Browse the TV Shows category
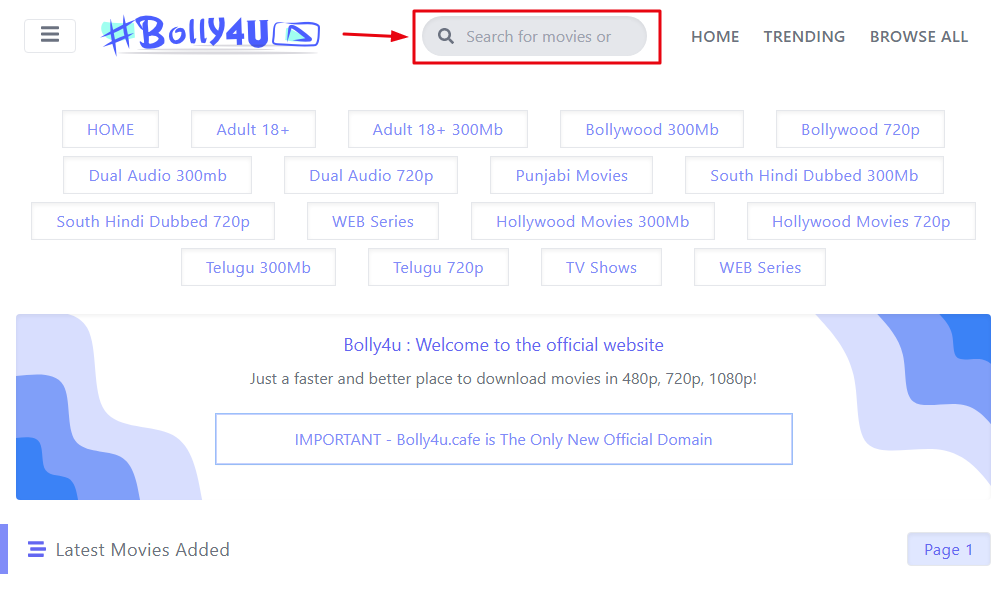 602,268
